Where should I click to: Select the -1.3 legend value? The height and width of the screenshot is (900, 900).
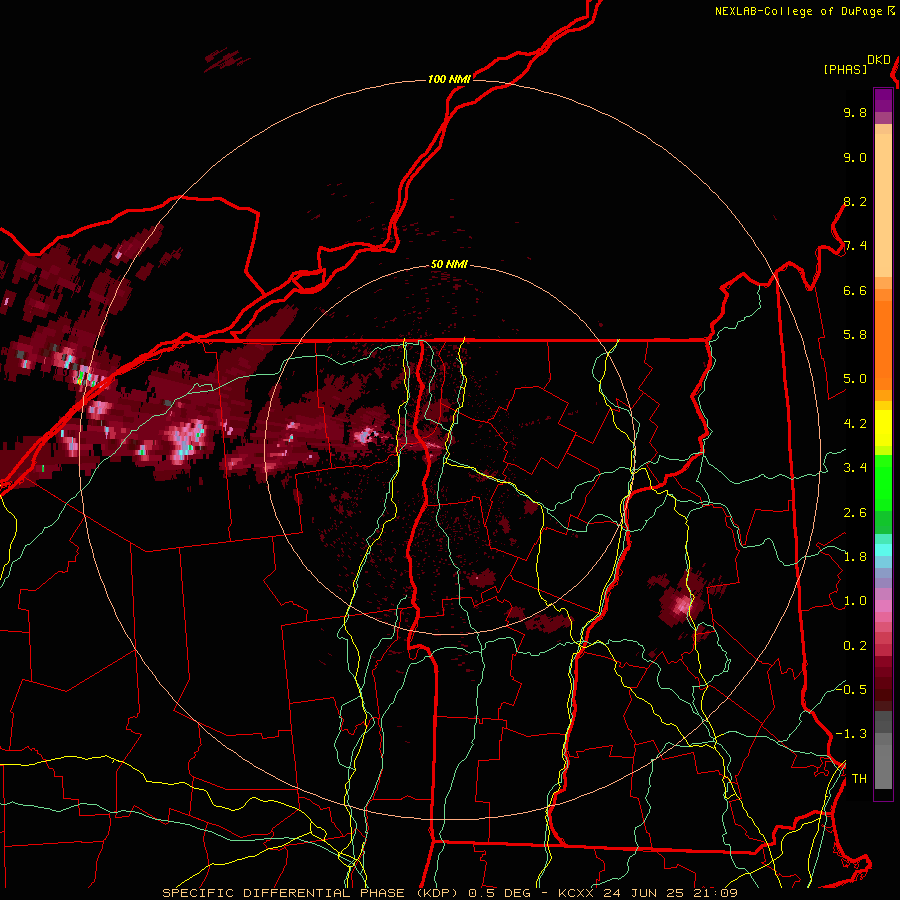coord(851,734)
